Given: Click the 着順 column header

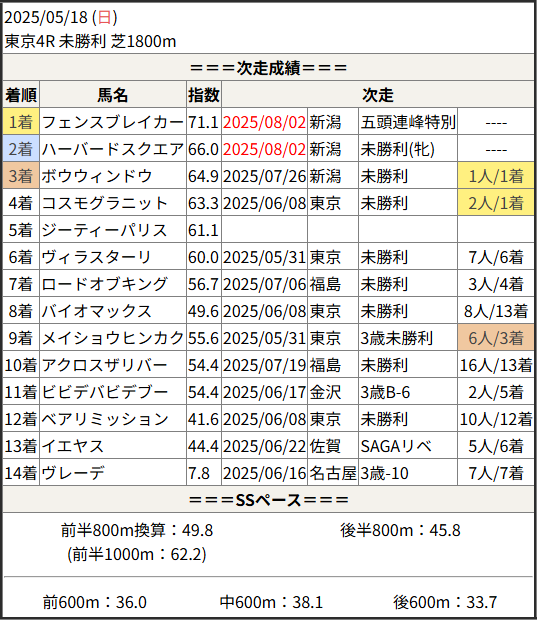Looking at the screenshot, I should pyautogui.click(x=21, y=95).
